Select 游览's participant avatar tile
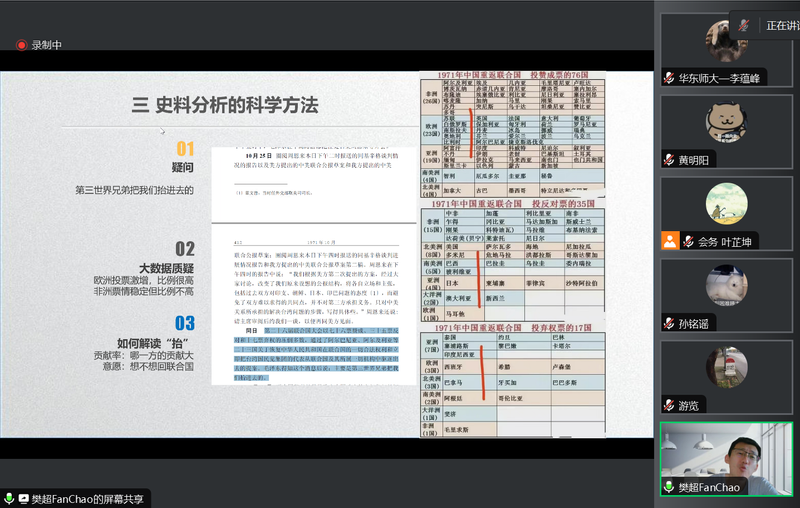Screen dimensions: 800x508 tap(727, 369)
